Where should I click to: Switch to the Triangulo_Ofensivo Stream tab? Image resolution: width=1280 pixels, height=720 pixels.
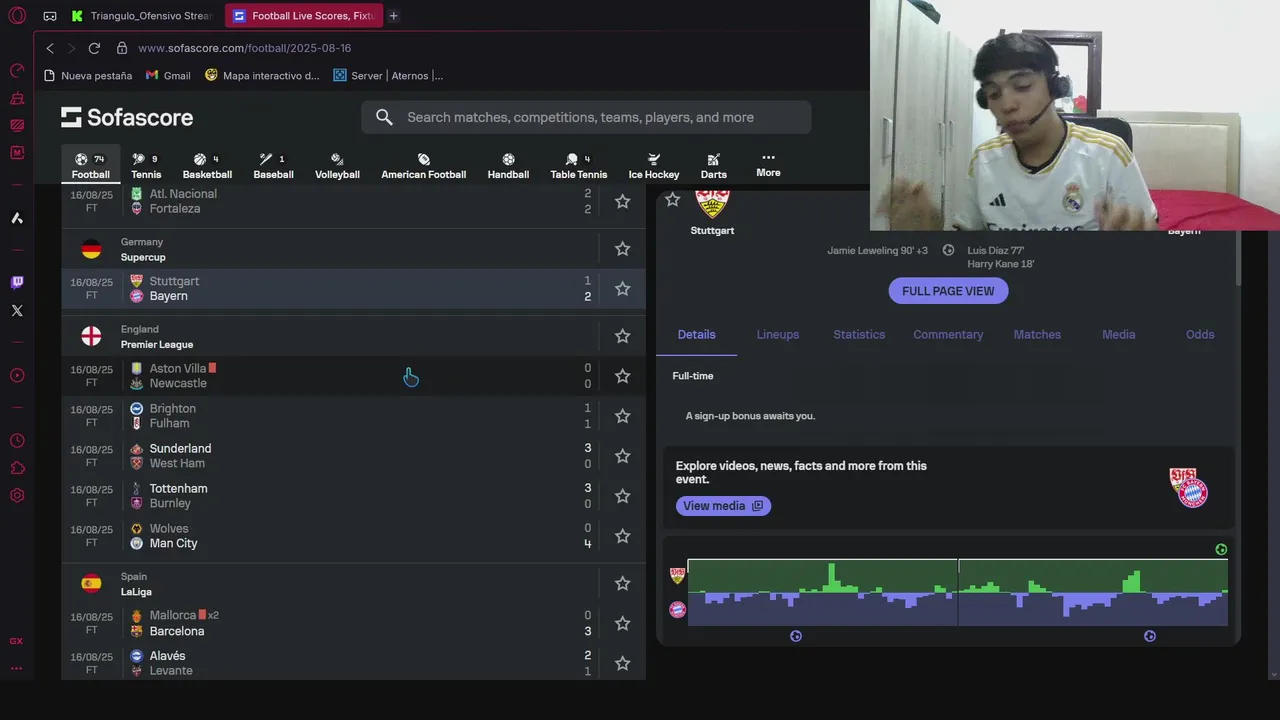tap(142, 16)
